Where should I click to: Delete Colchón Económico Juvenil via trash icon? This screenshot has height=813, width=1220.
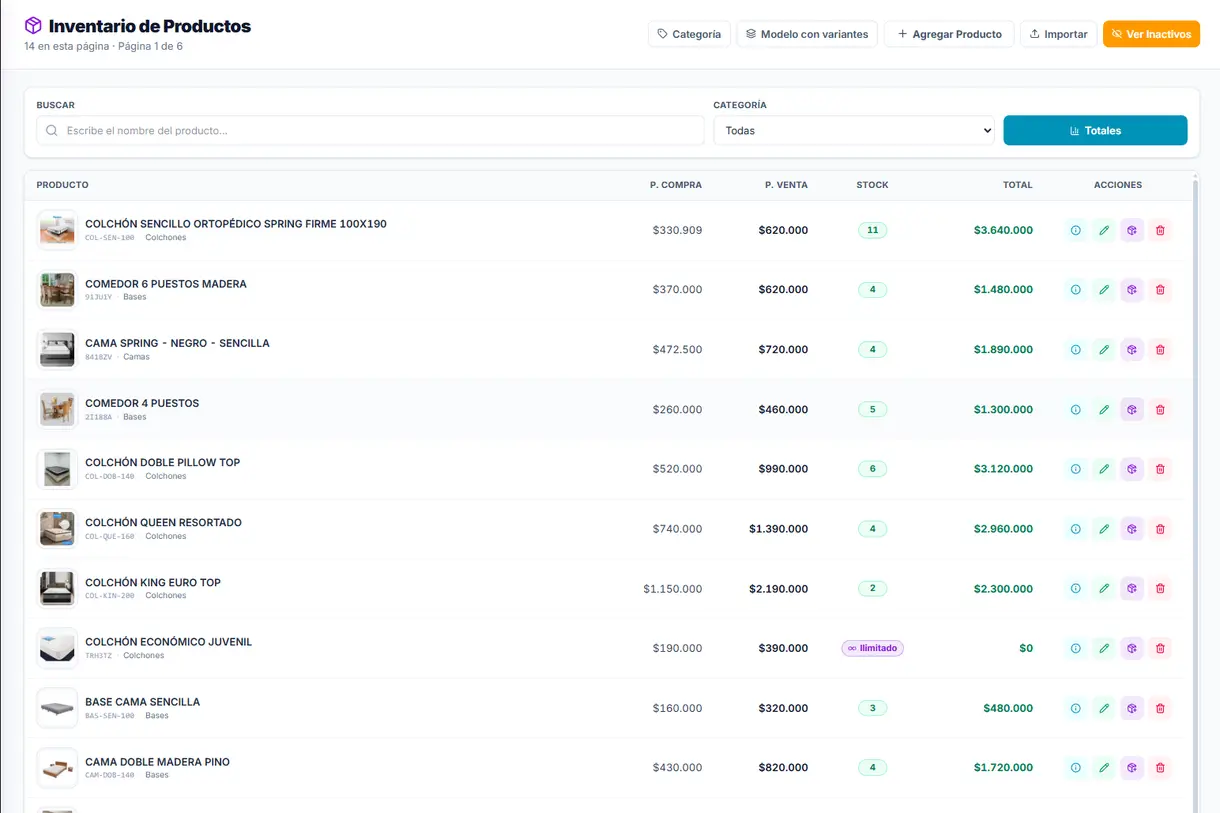pos(1160,648)
